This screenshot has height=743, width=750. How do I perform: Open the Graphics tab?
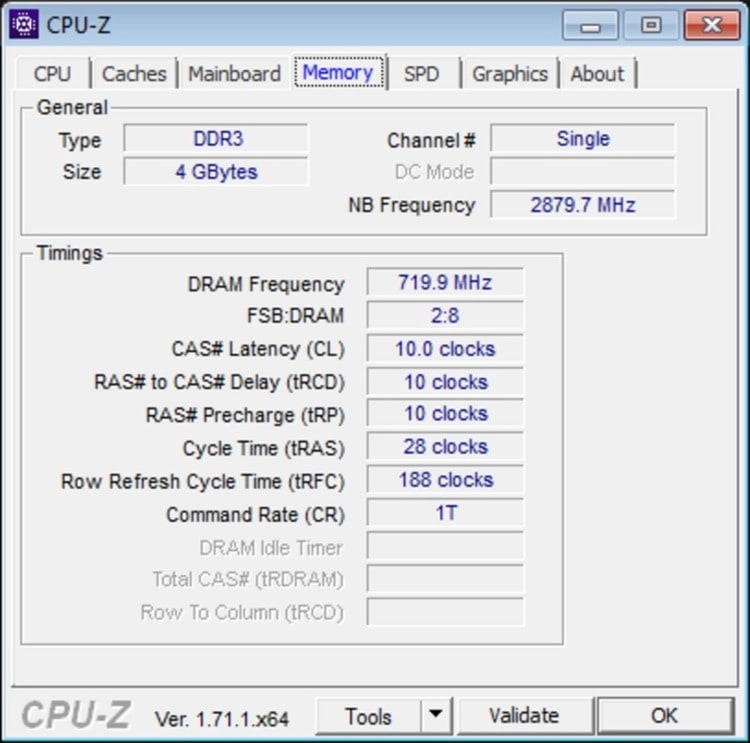pos(509,74)
